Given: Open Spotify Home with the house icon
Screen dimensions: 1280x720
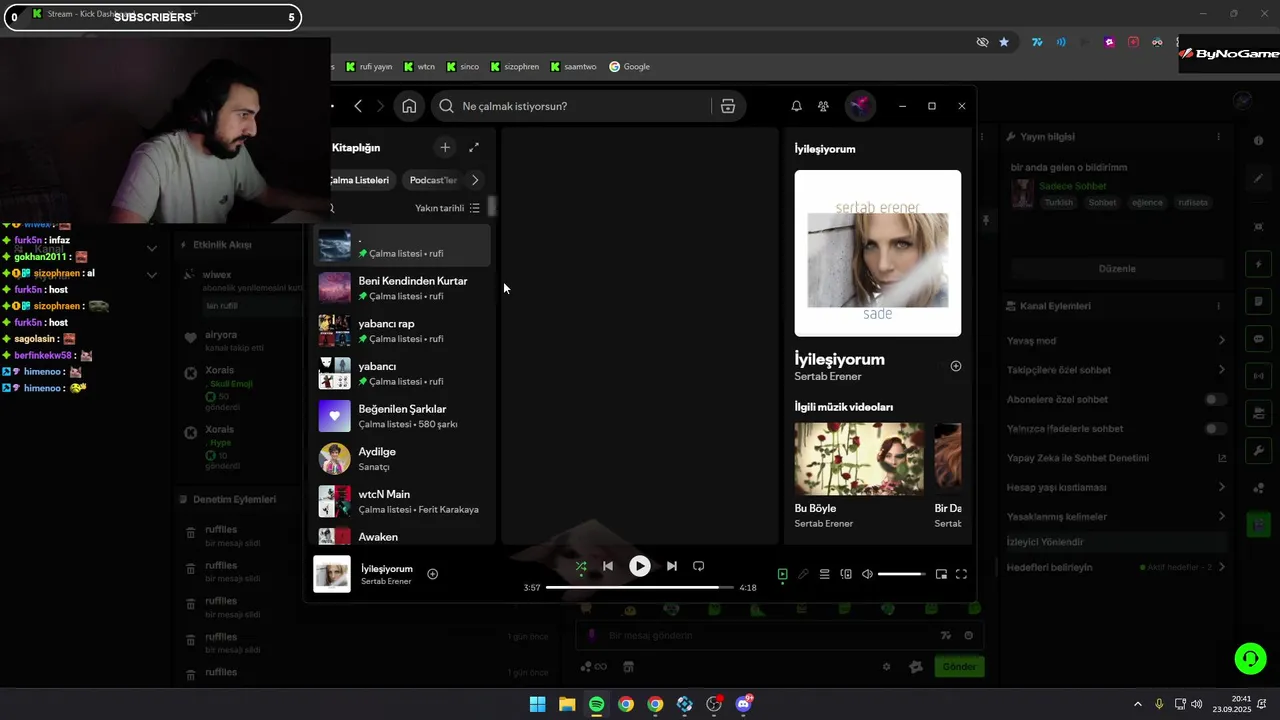Looking at the screenshot, I should [409, 106].
